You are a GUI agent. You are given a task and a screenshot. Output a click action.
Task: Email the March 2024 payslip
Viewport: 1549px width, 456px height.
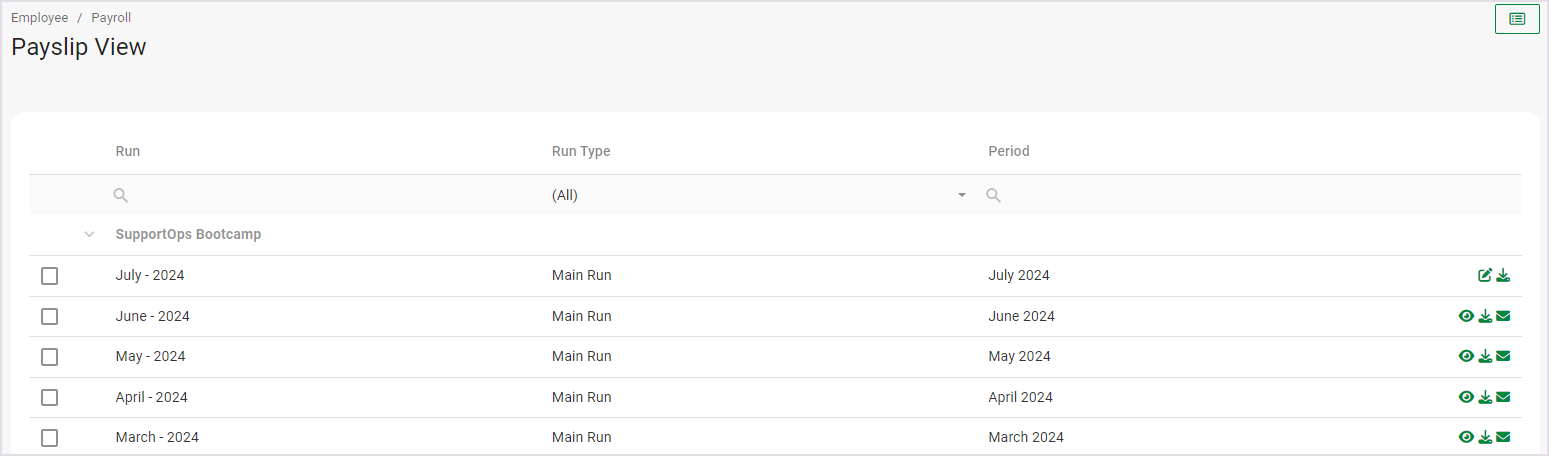1503,437
